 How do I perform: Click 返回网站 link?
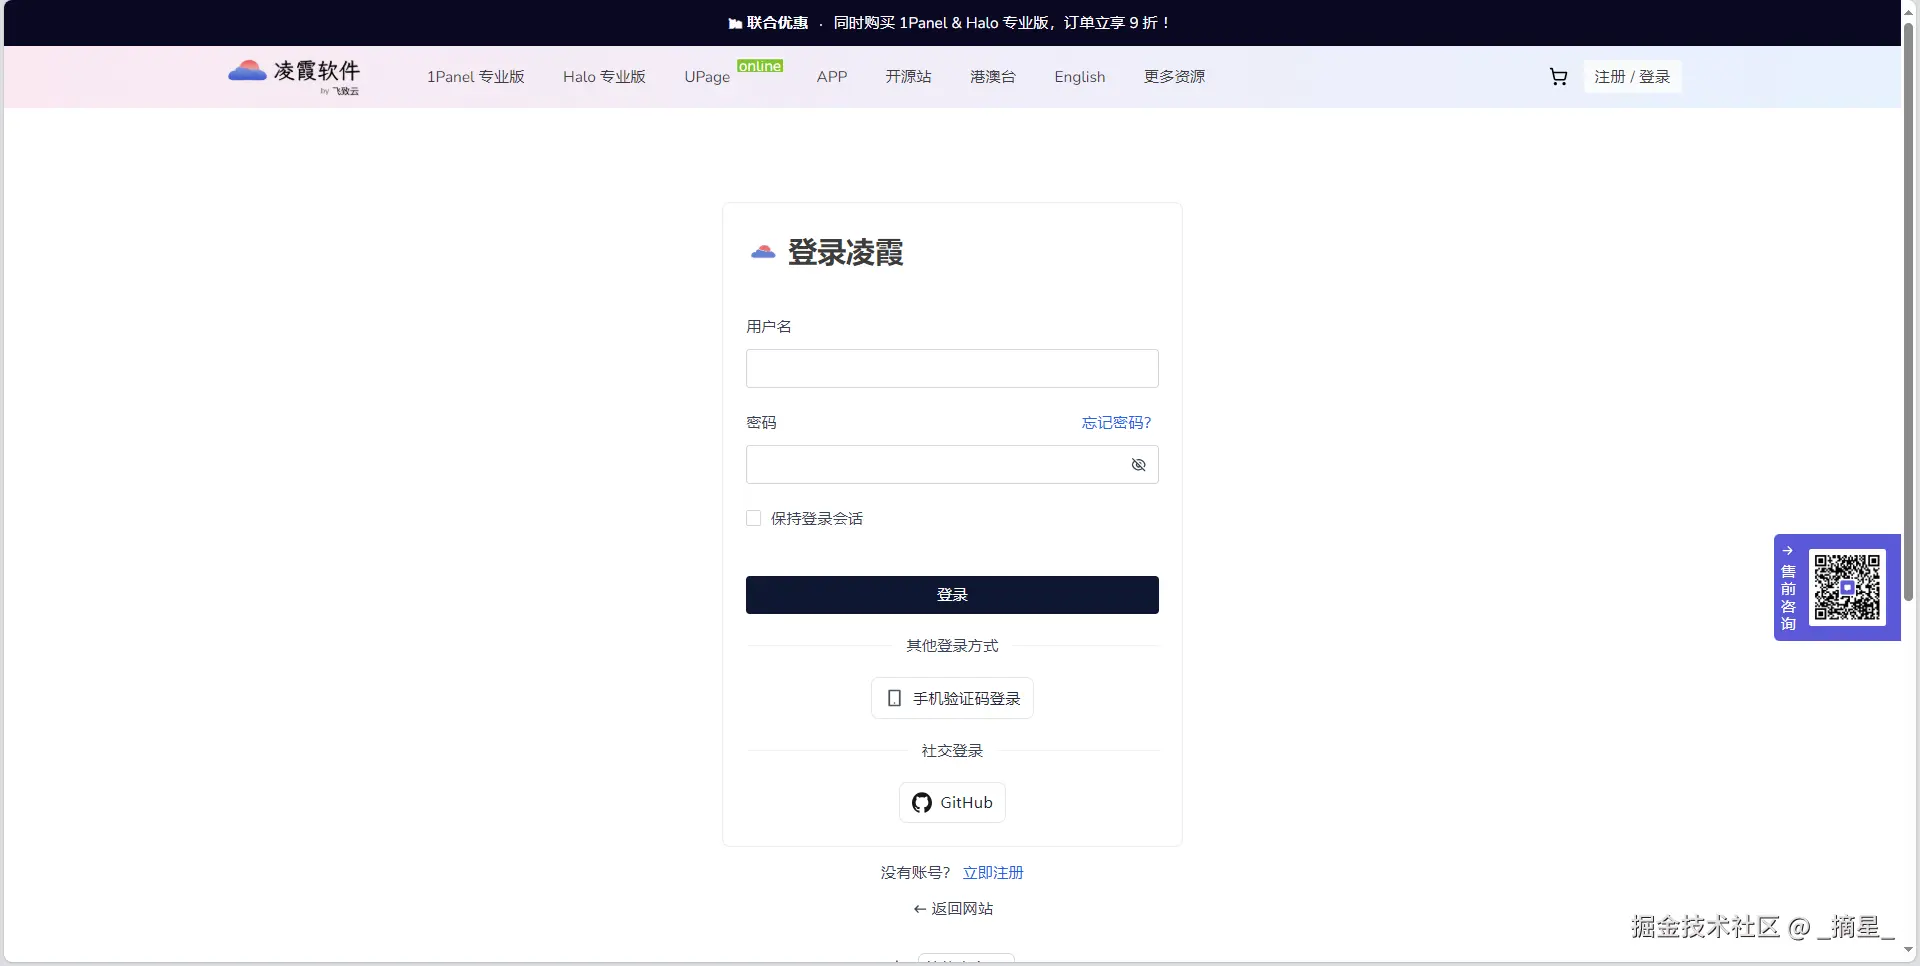953,909
